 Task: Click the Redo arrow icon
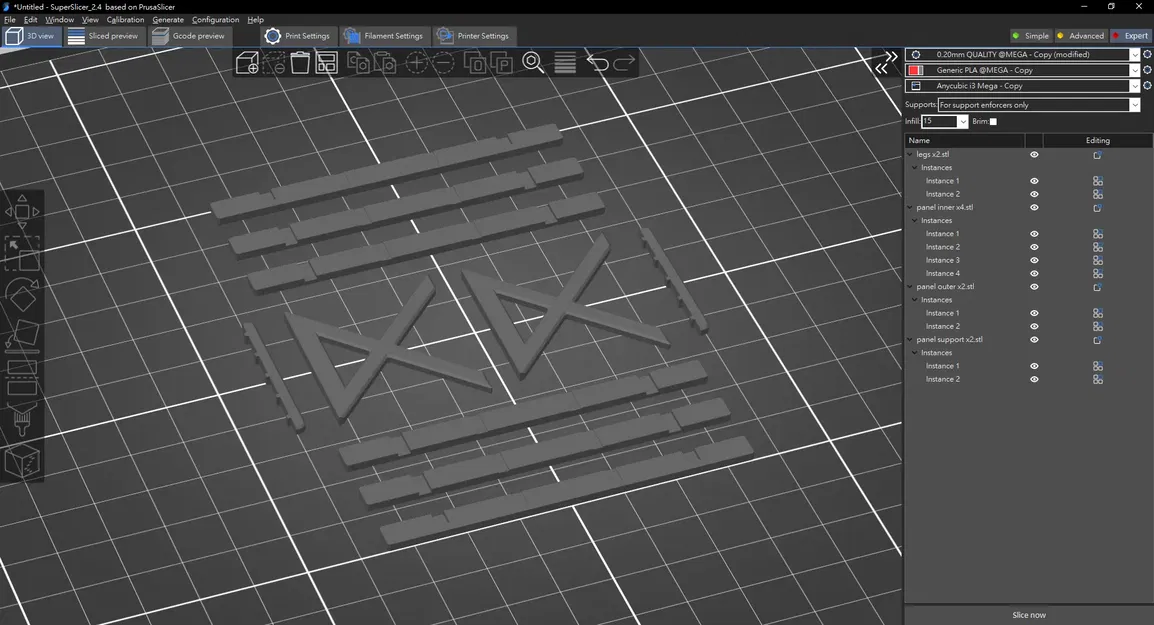624,63
